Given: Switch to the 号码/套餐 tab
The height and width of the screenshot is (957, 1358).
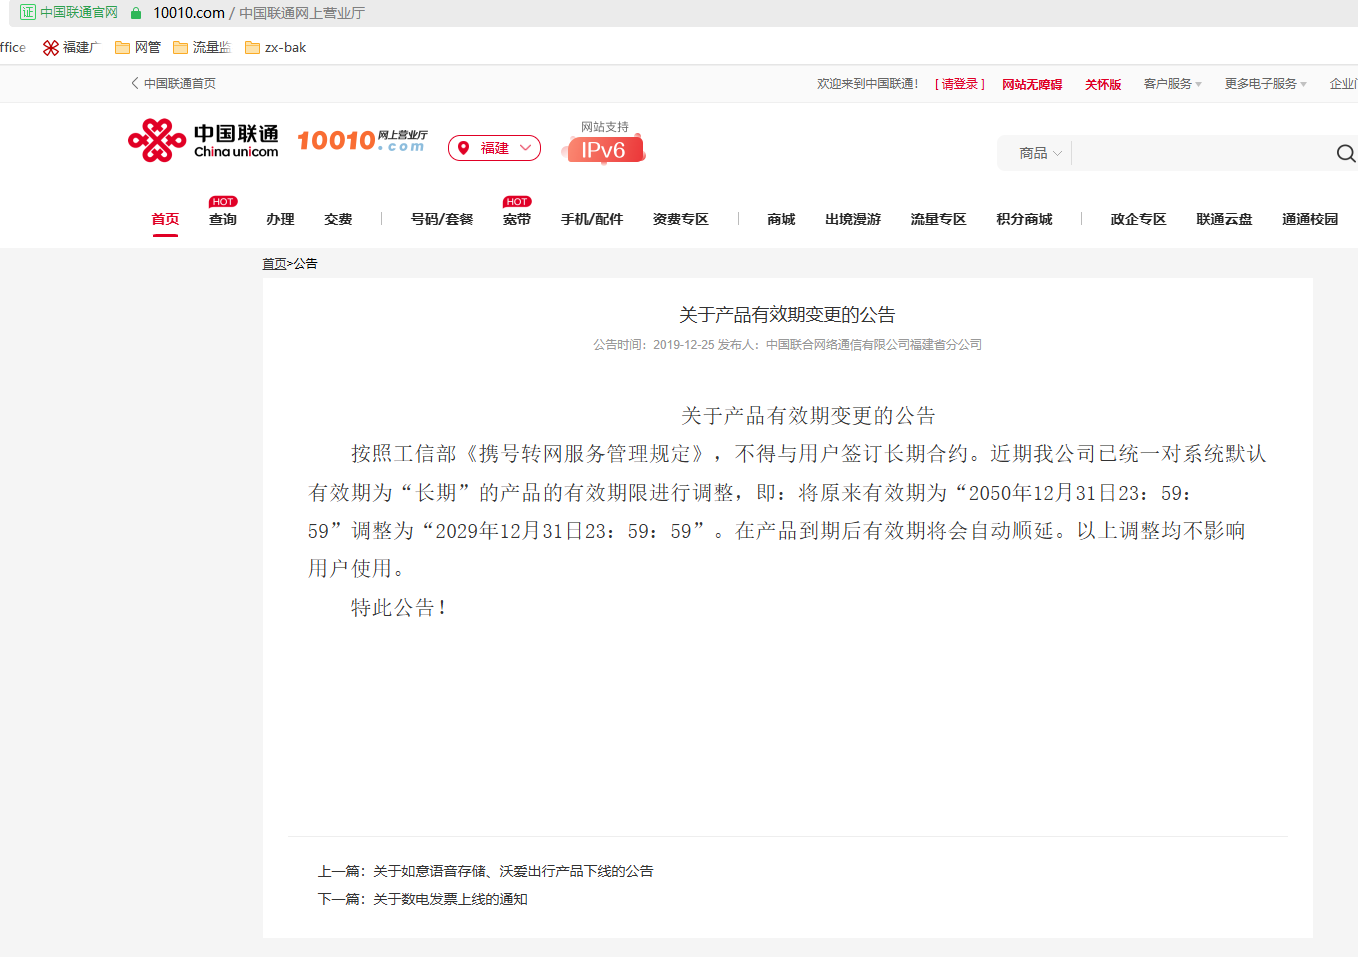Looking at the screenshot, I should coord(440,218).
